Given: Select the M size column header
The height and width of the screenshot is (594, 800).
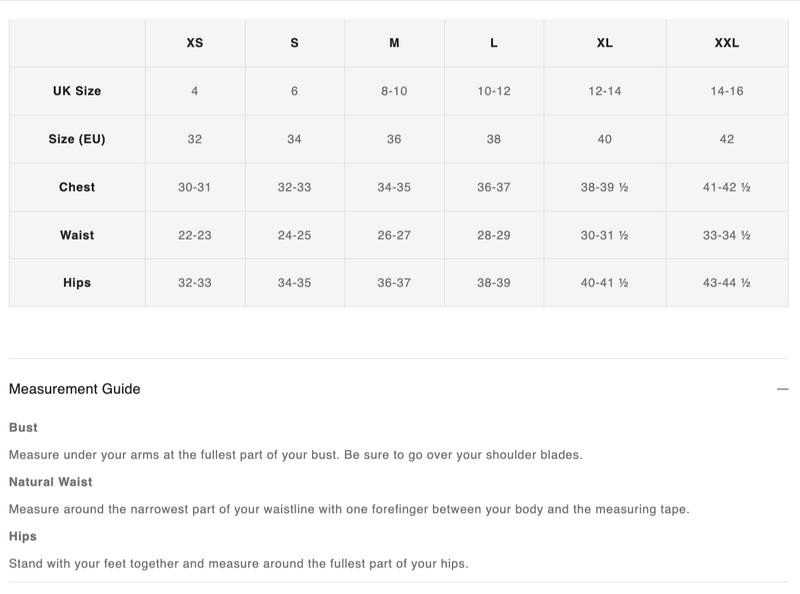Looking at the screenshot, I should coord(394,43).
